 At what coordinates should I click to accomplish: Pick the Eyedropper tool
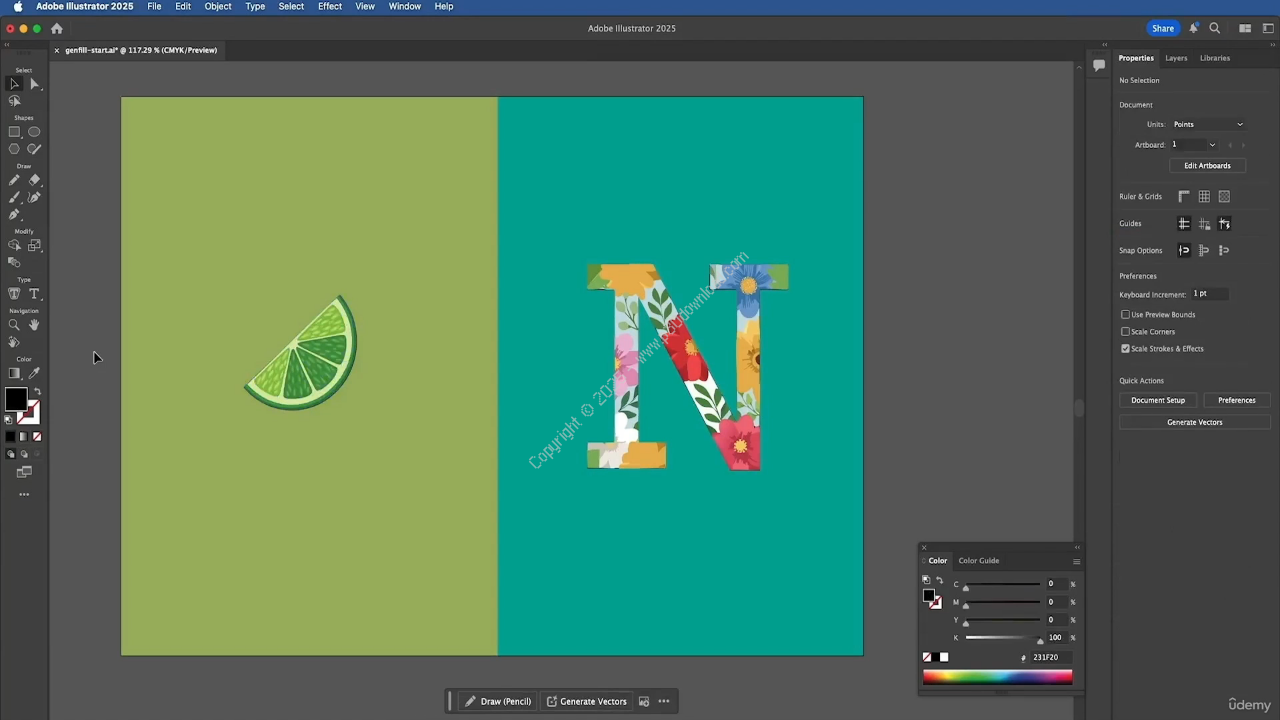click(34, 373)
